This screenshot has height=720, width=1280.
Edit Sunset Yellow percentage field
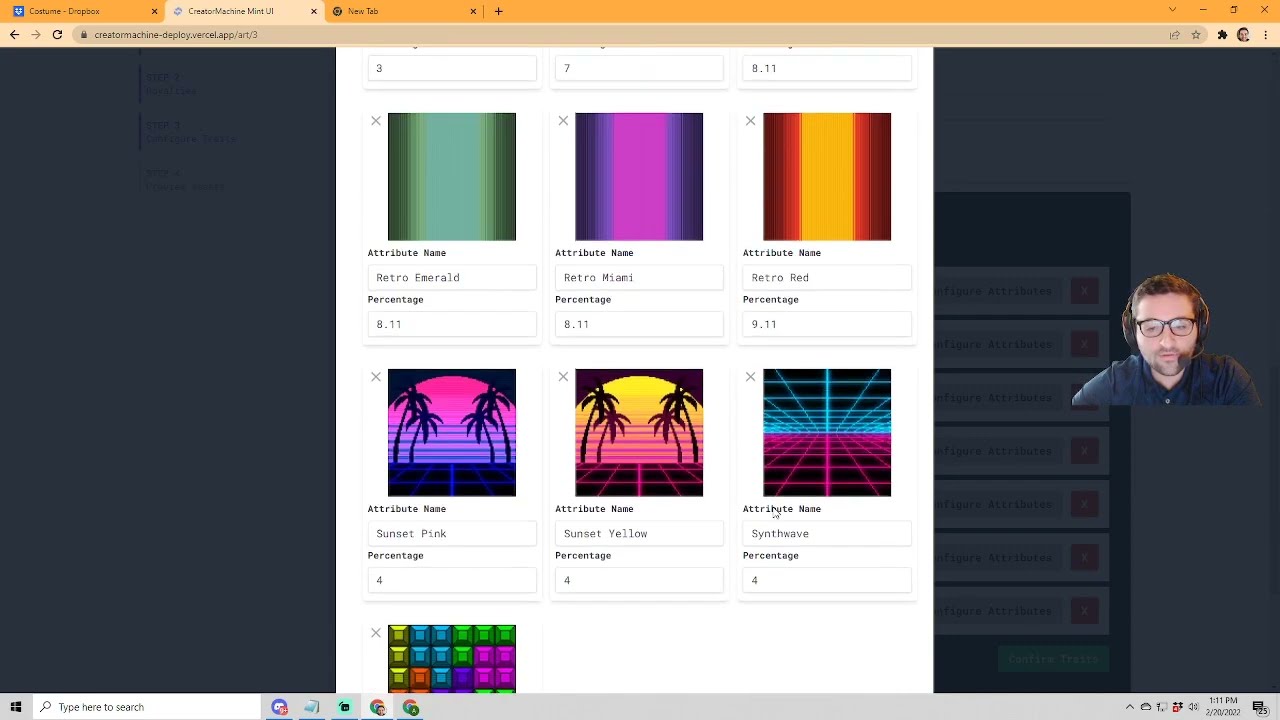click(x=639, y=580)
